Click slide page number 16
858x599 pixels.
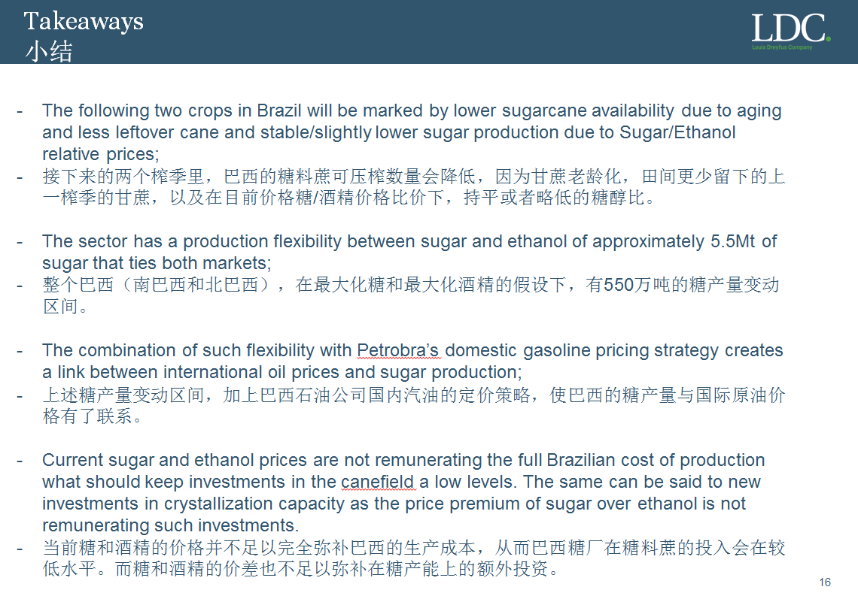(825, 583)
